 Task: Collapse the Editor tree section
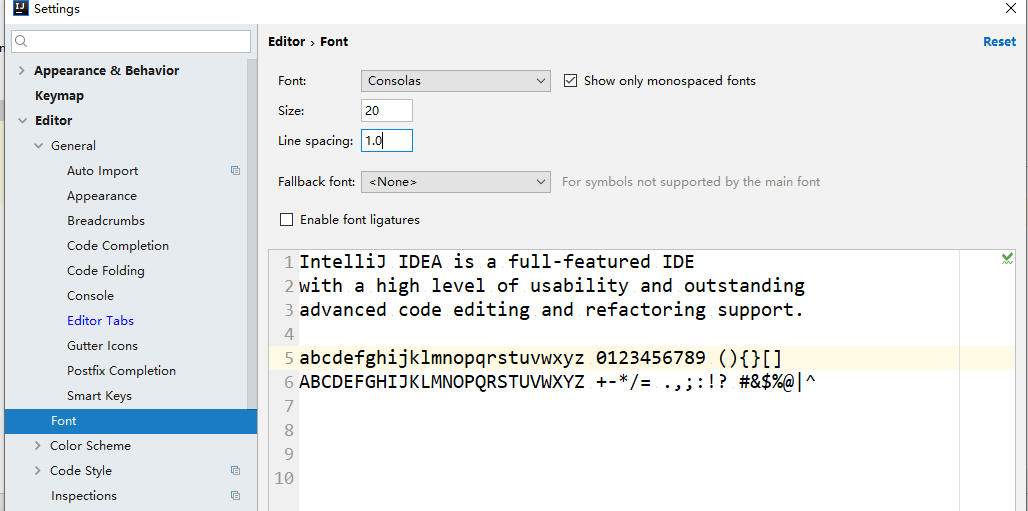pos(22,121)
